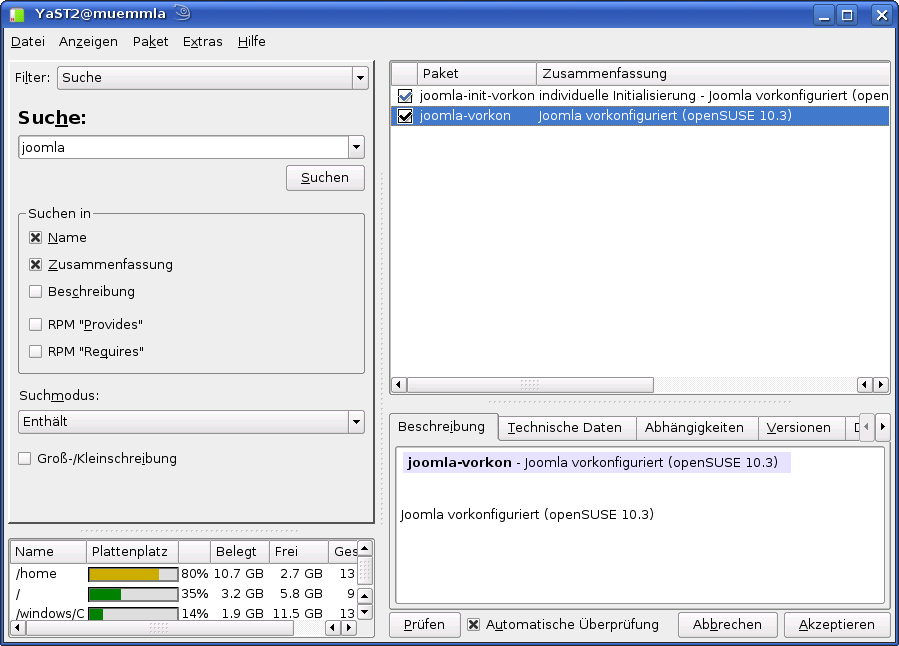
Task: Click package list right scroll arrow
Action: coord(881,385)
